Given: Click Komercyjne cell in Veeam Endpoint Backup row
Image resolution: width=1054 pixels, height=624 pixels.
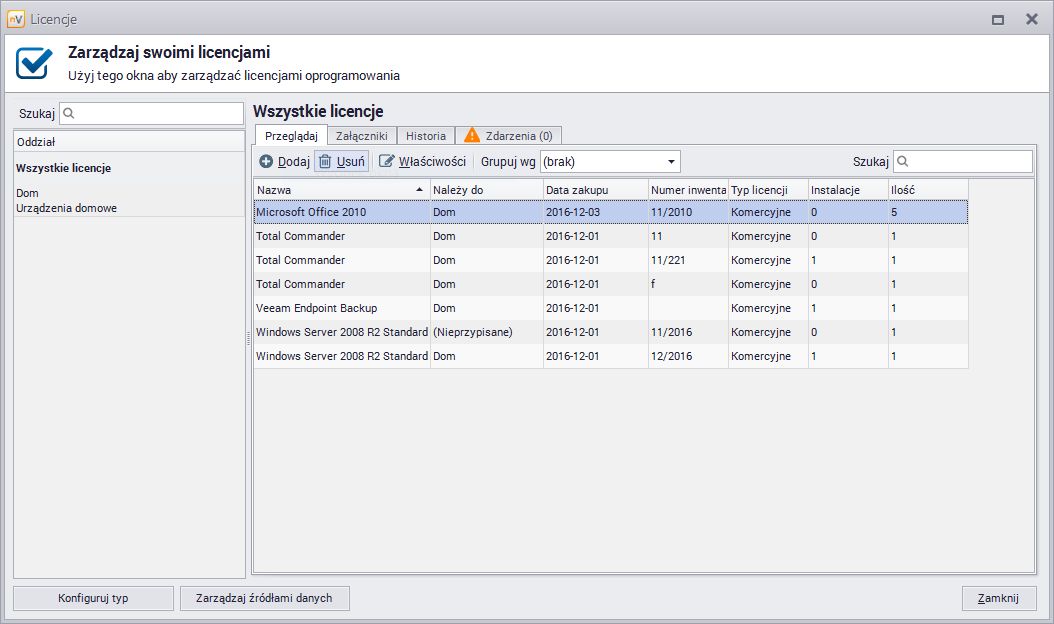Looking at the screenshot, I should 768,308.
